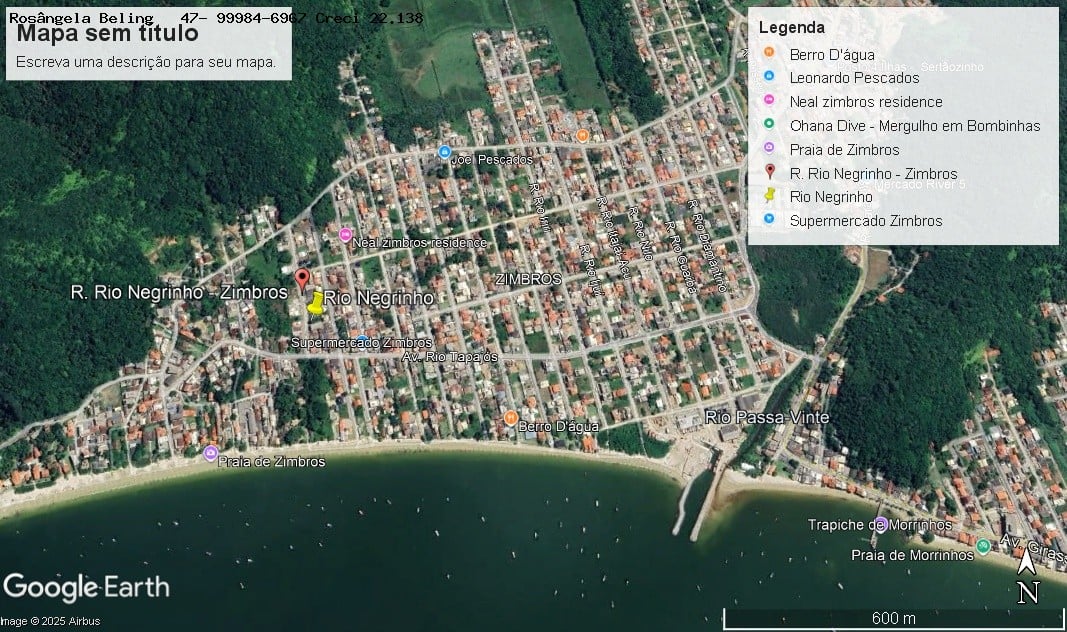Click the blue Leonardo Pescados legend icon
1067x632 pixels.
(x=769, y=76)
